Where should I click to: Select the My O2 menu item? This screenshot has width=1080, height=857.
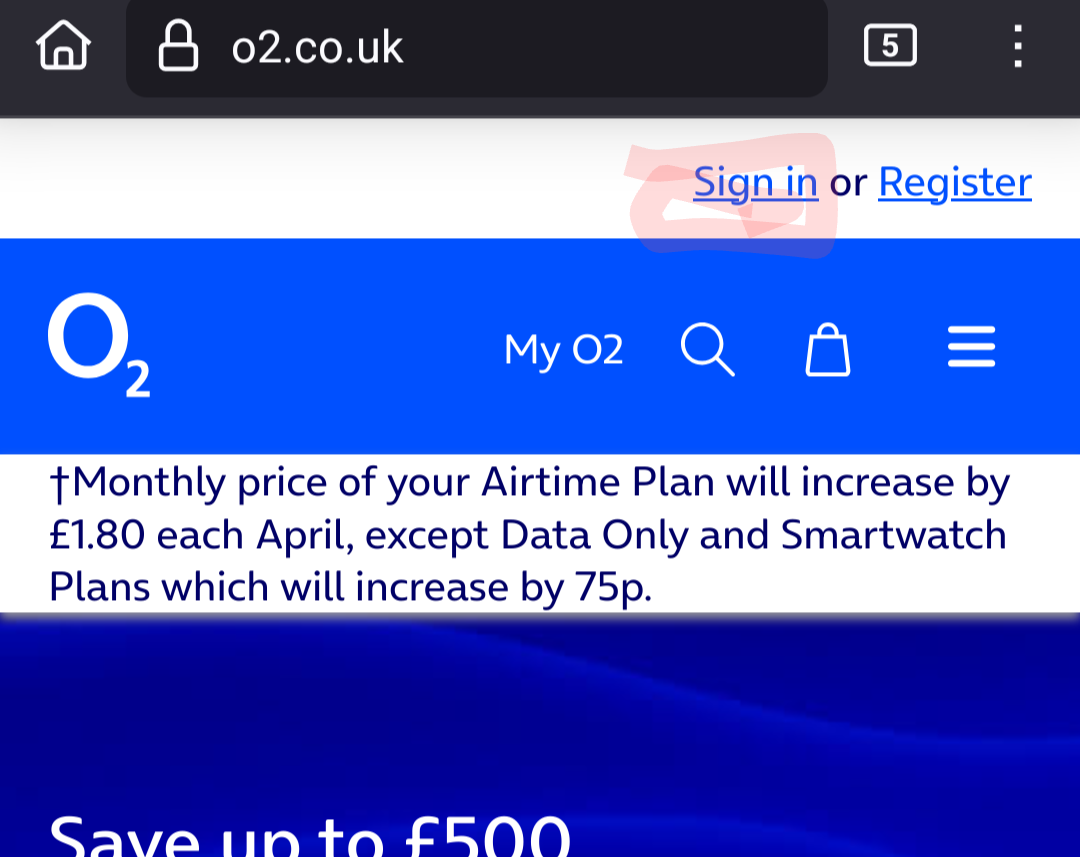[563, 349]
